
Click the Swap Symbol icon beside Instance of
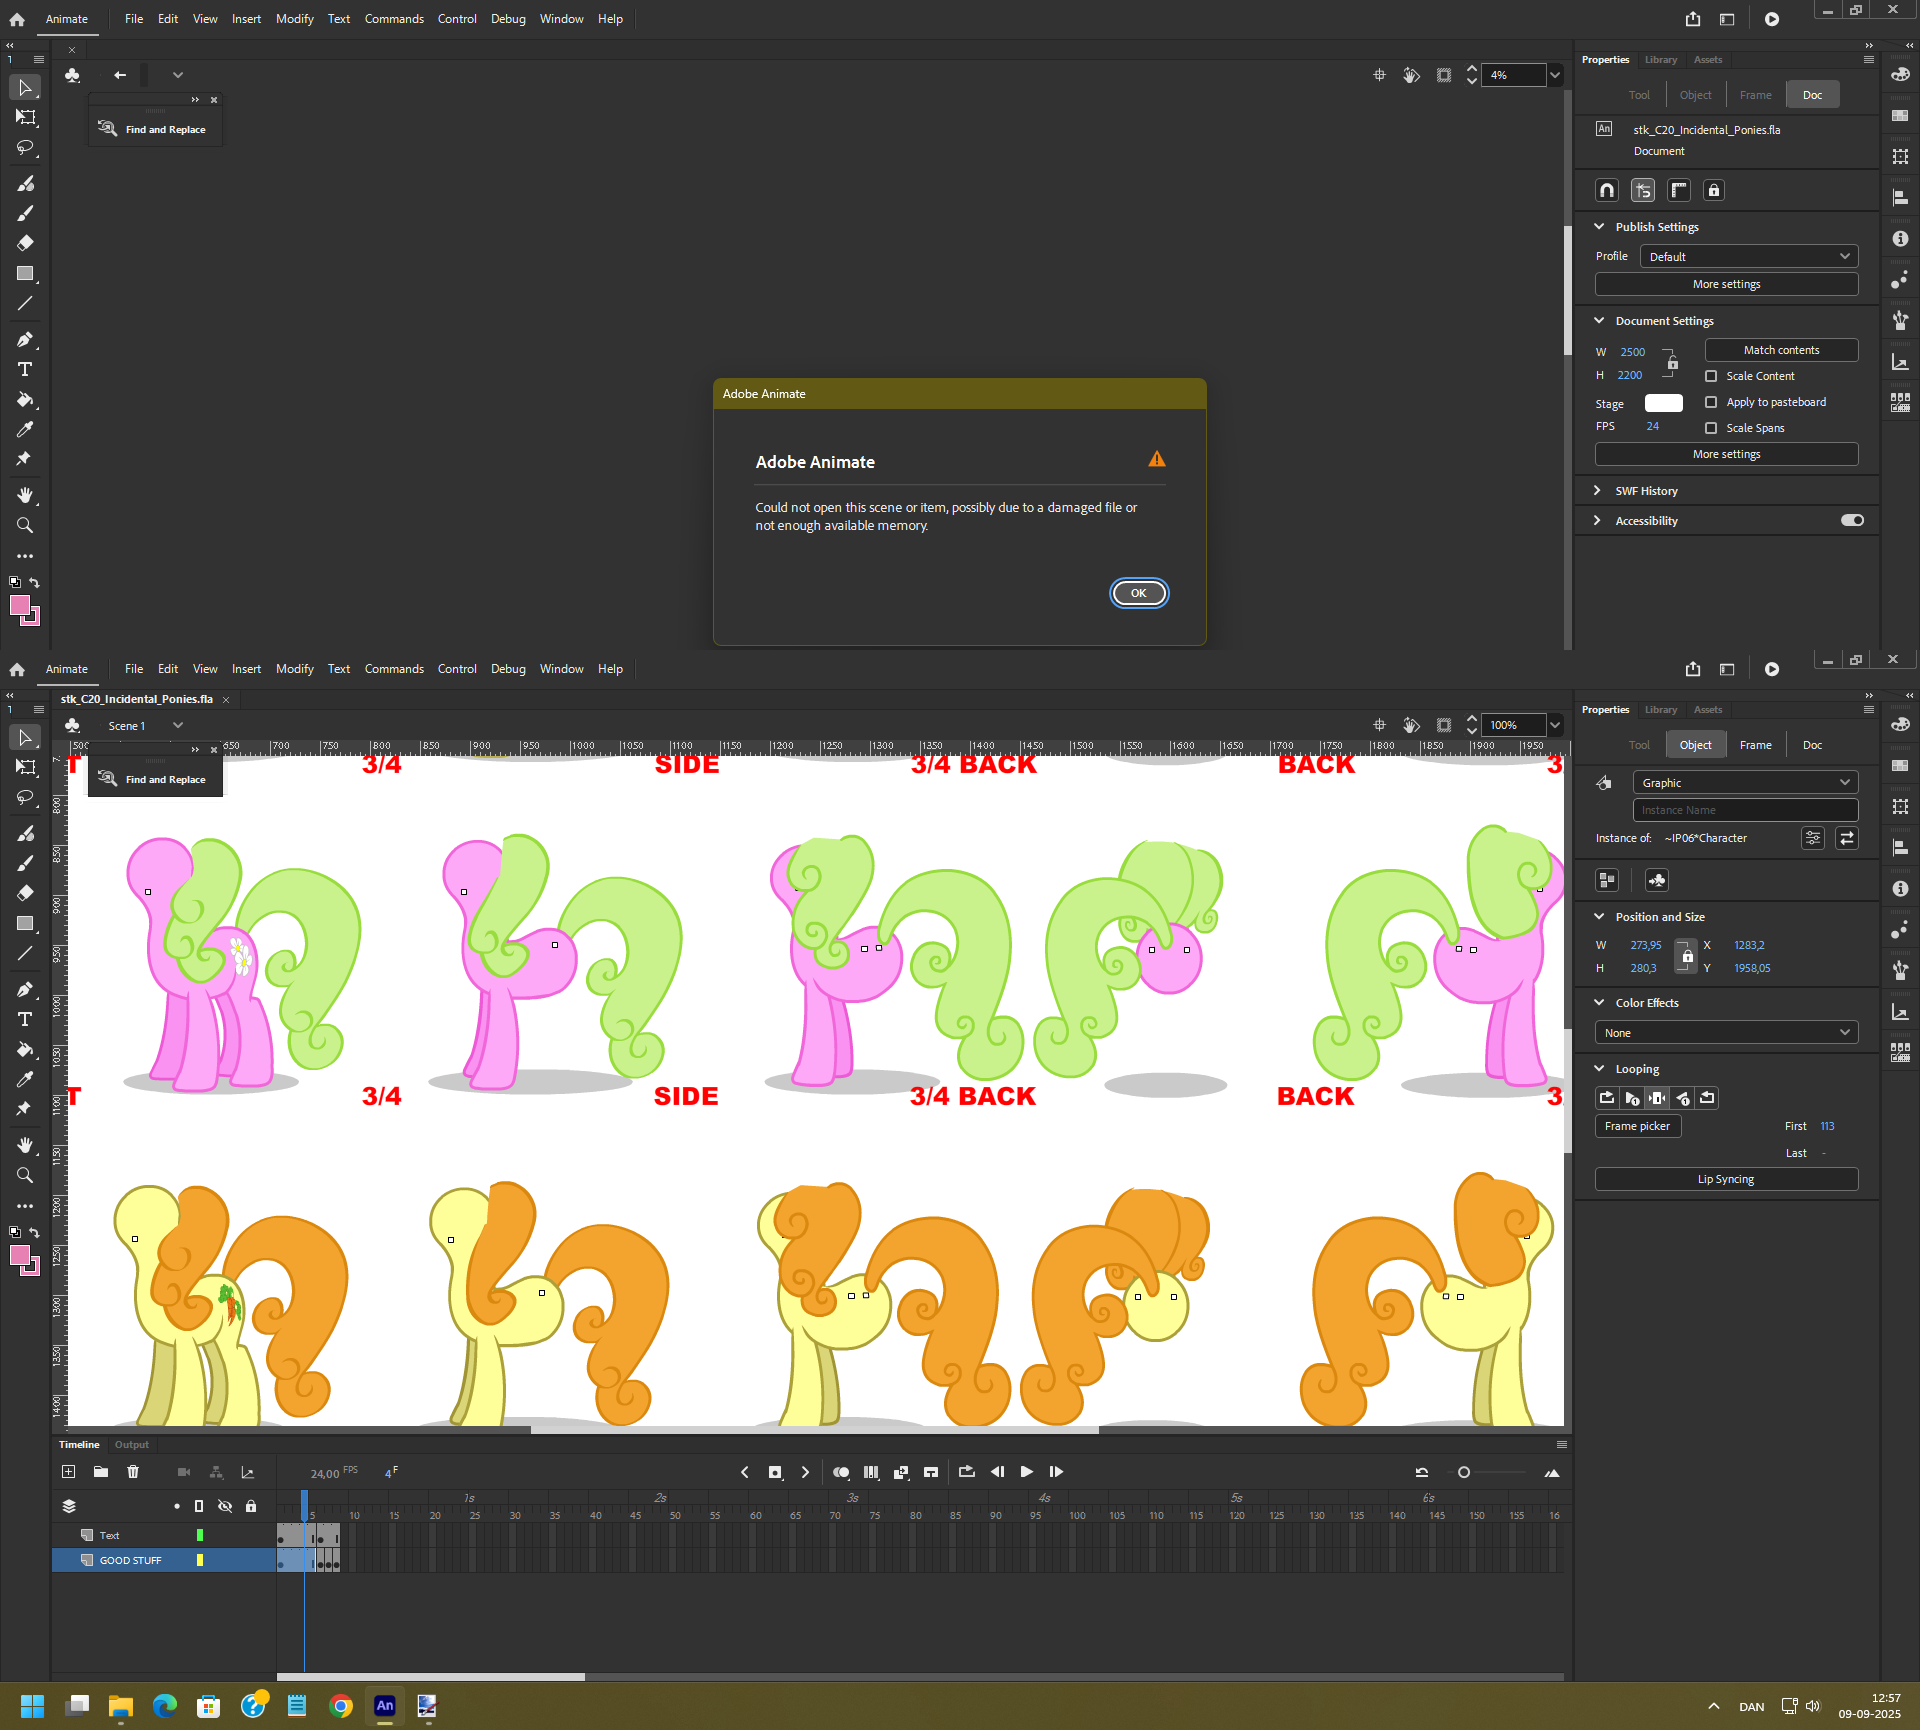tap(1847, 838)
